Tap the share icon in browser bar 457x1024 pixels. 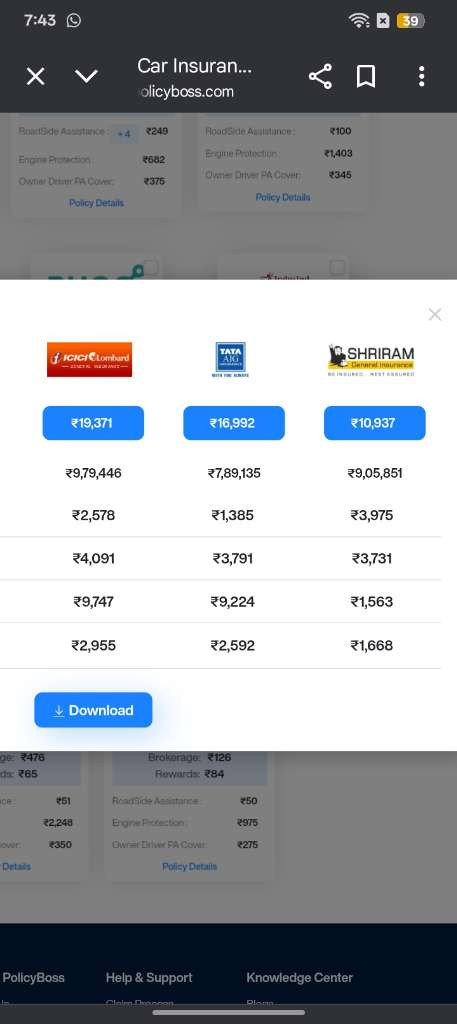click(x=320, y=77)
